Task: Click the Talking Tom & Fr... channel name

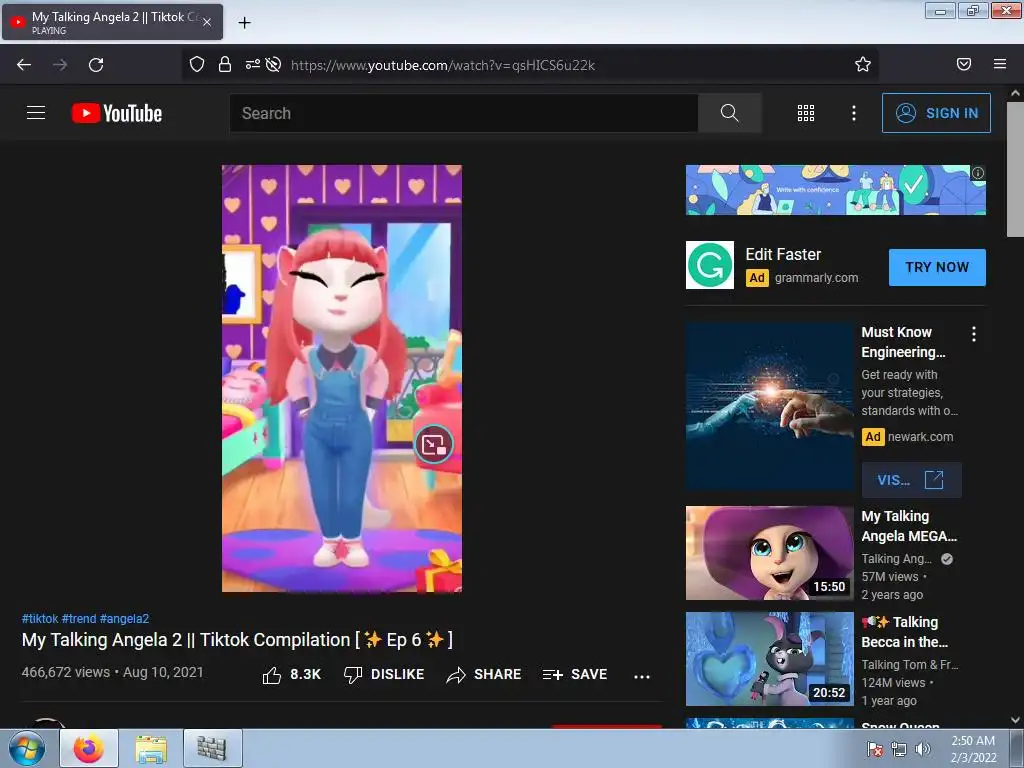Action: 910,664
